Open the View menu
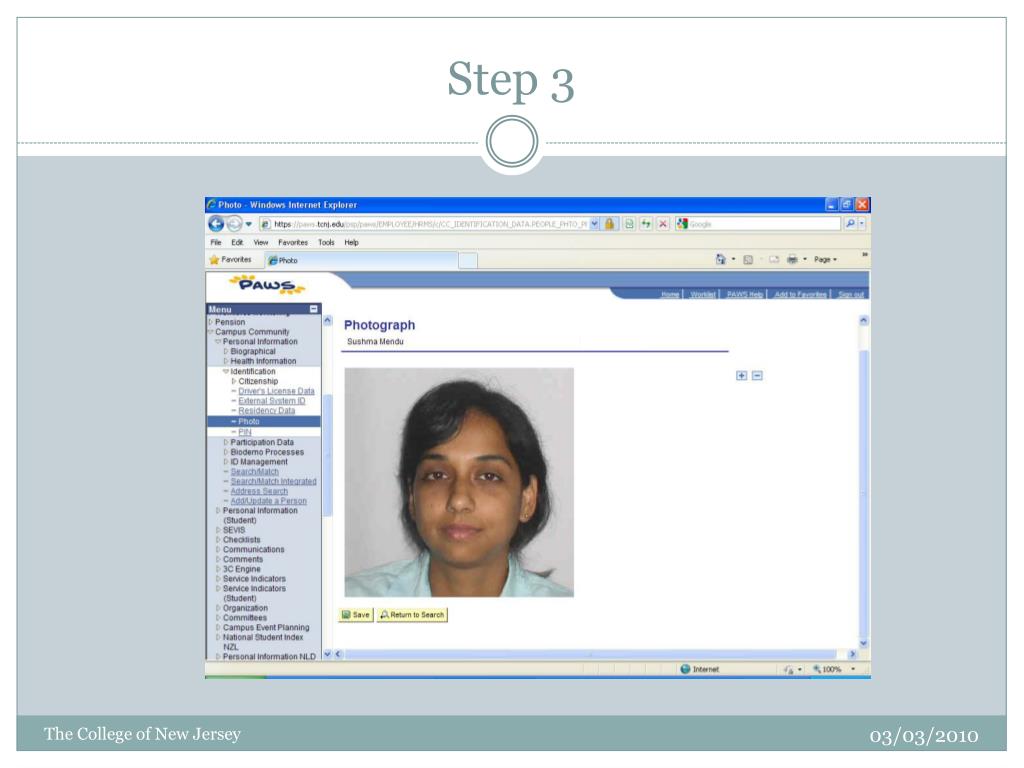Viewport: 1024px width, 768px height. point(261,242)
